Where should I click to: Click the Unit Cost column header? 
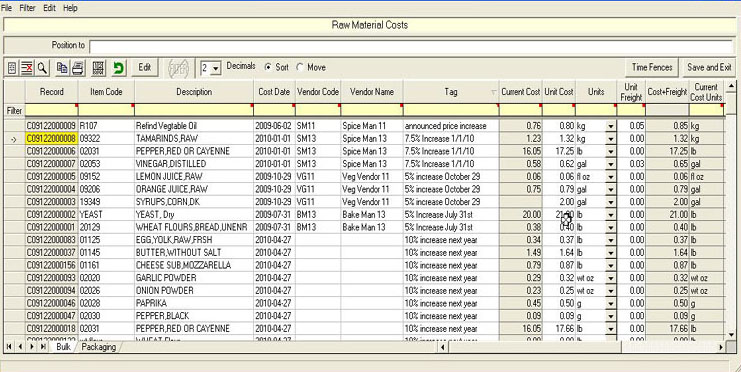559,92
